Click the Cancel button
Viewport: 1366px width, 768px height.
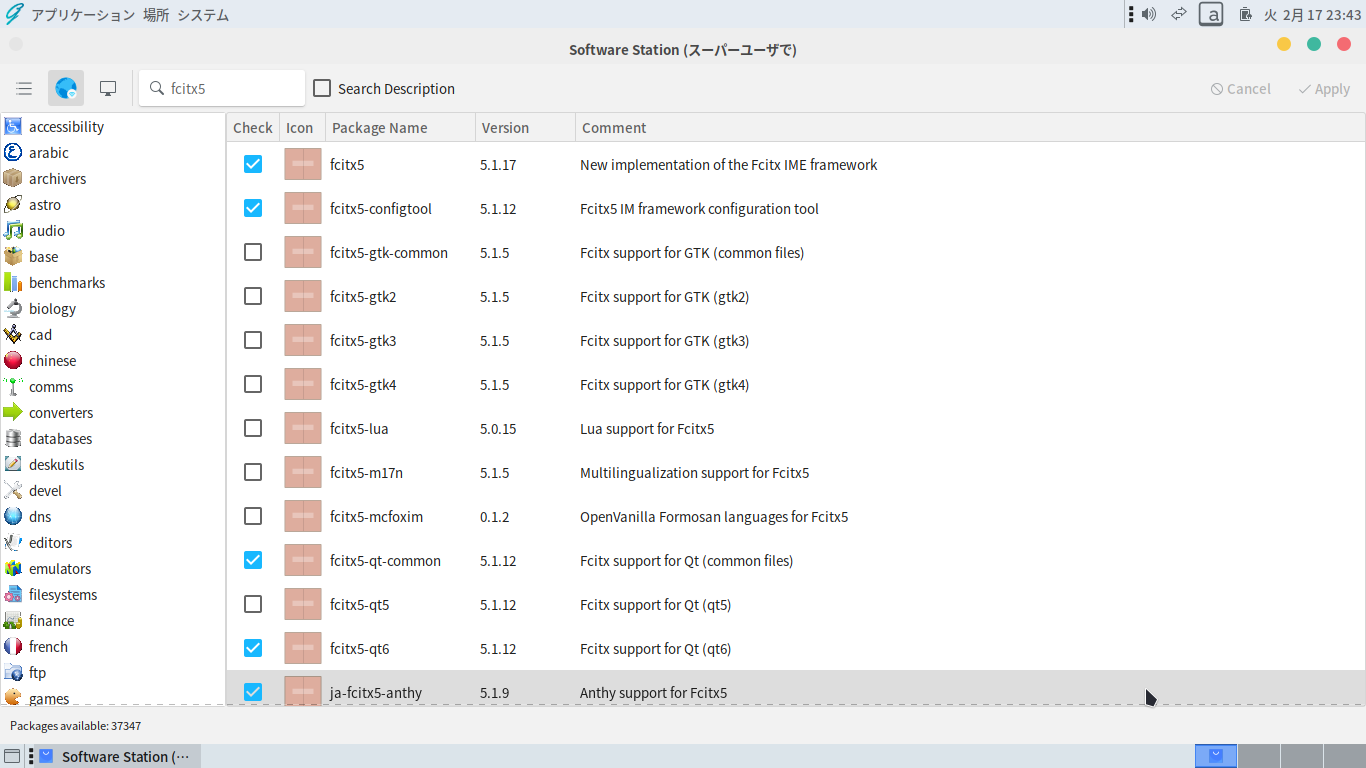tap(1240, 89)
